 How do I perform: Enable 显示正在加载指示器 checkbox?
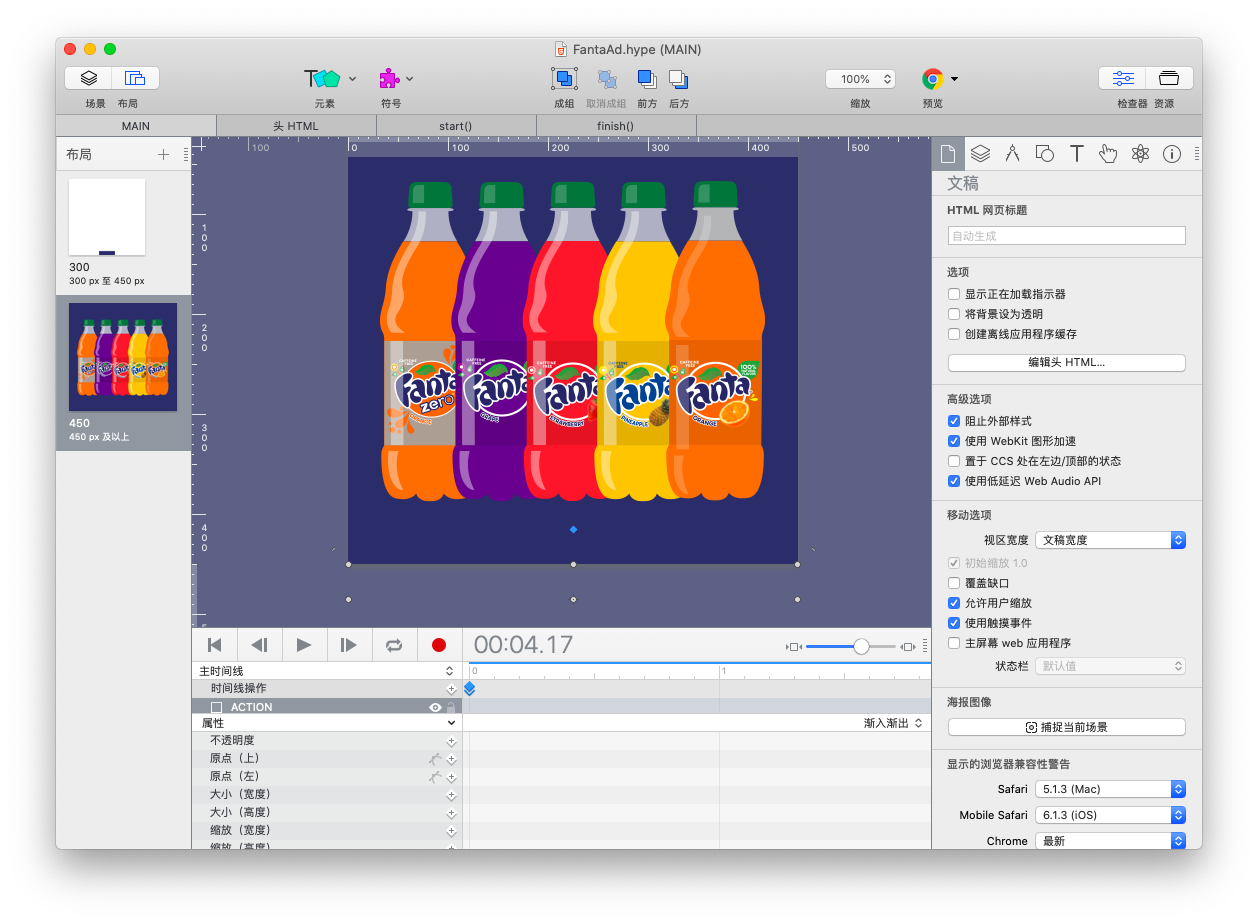[x=954, y=293]
